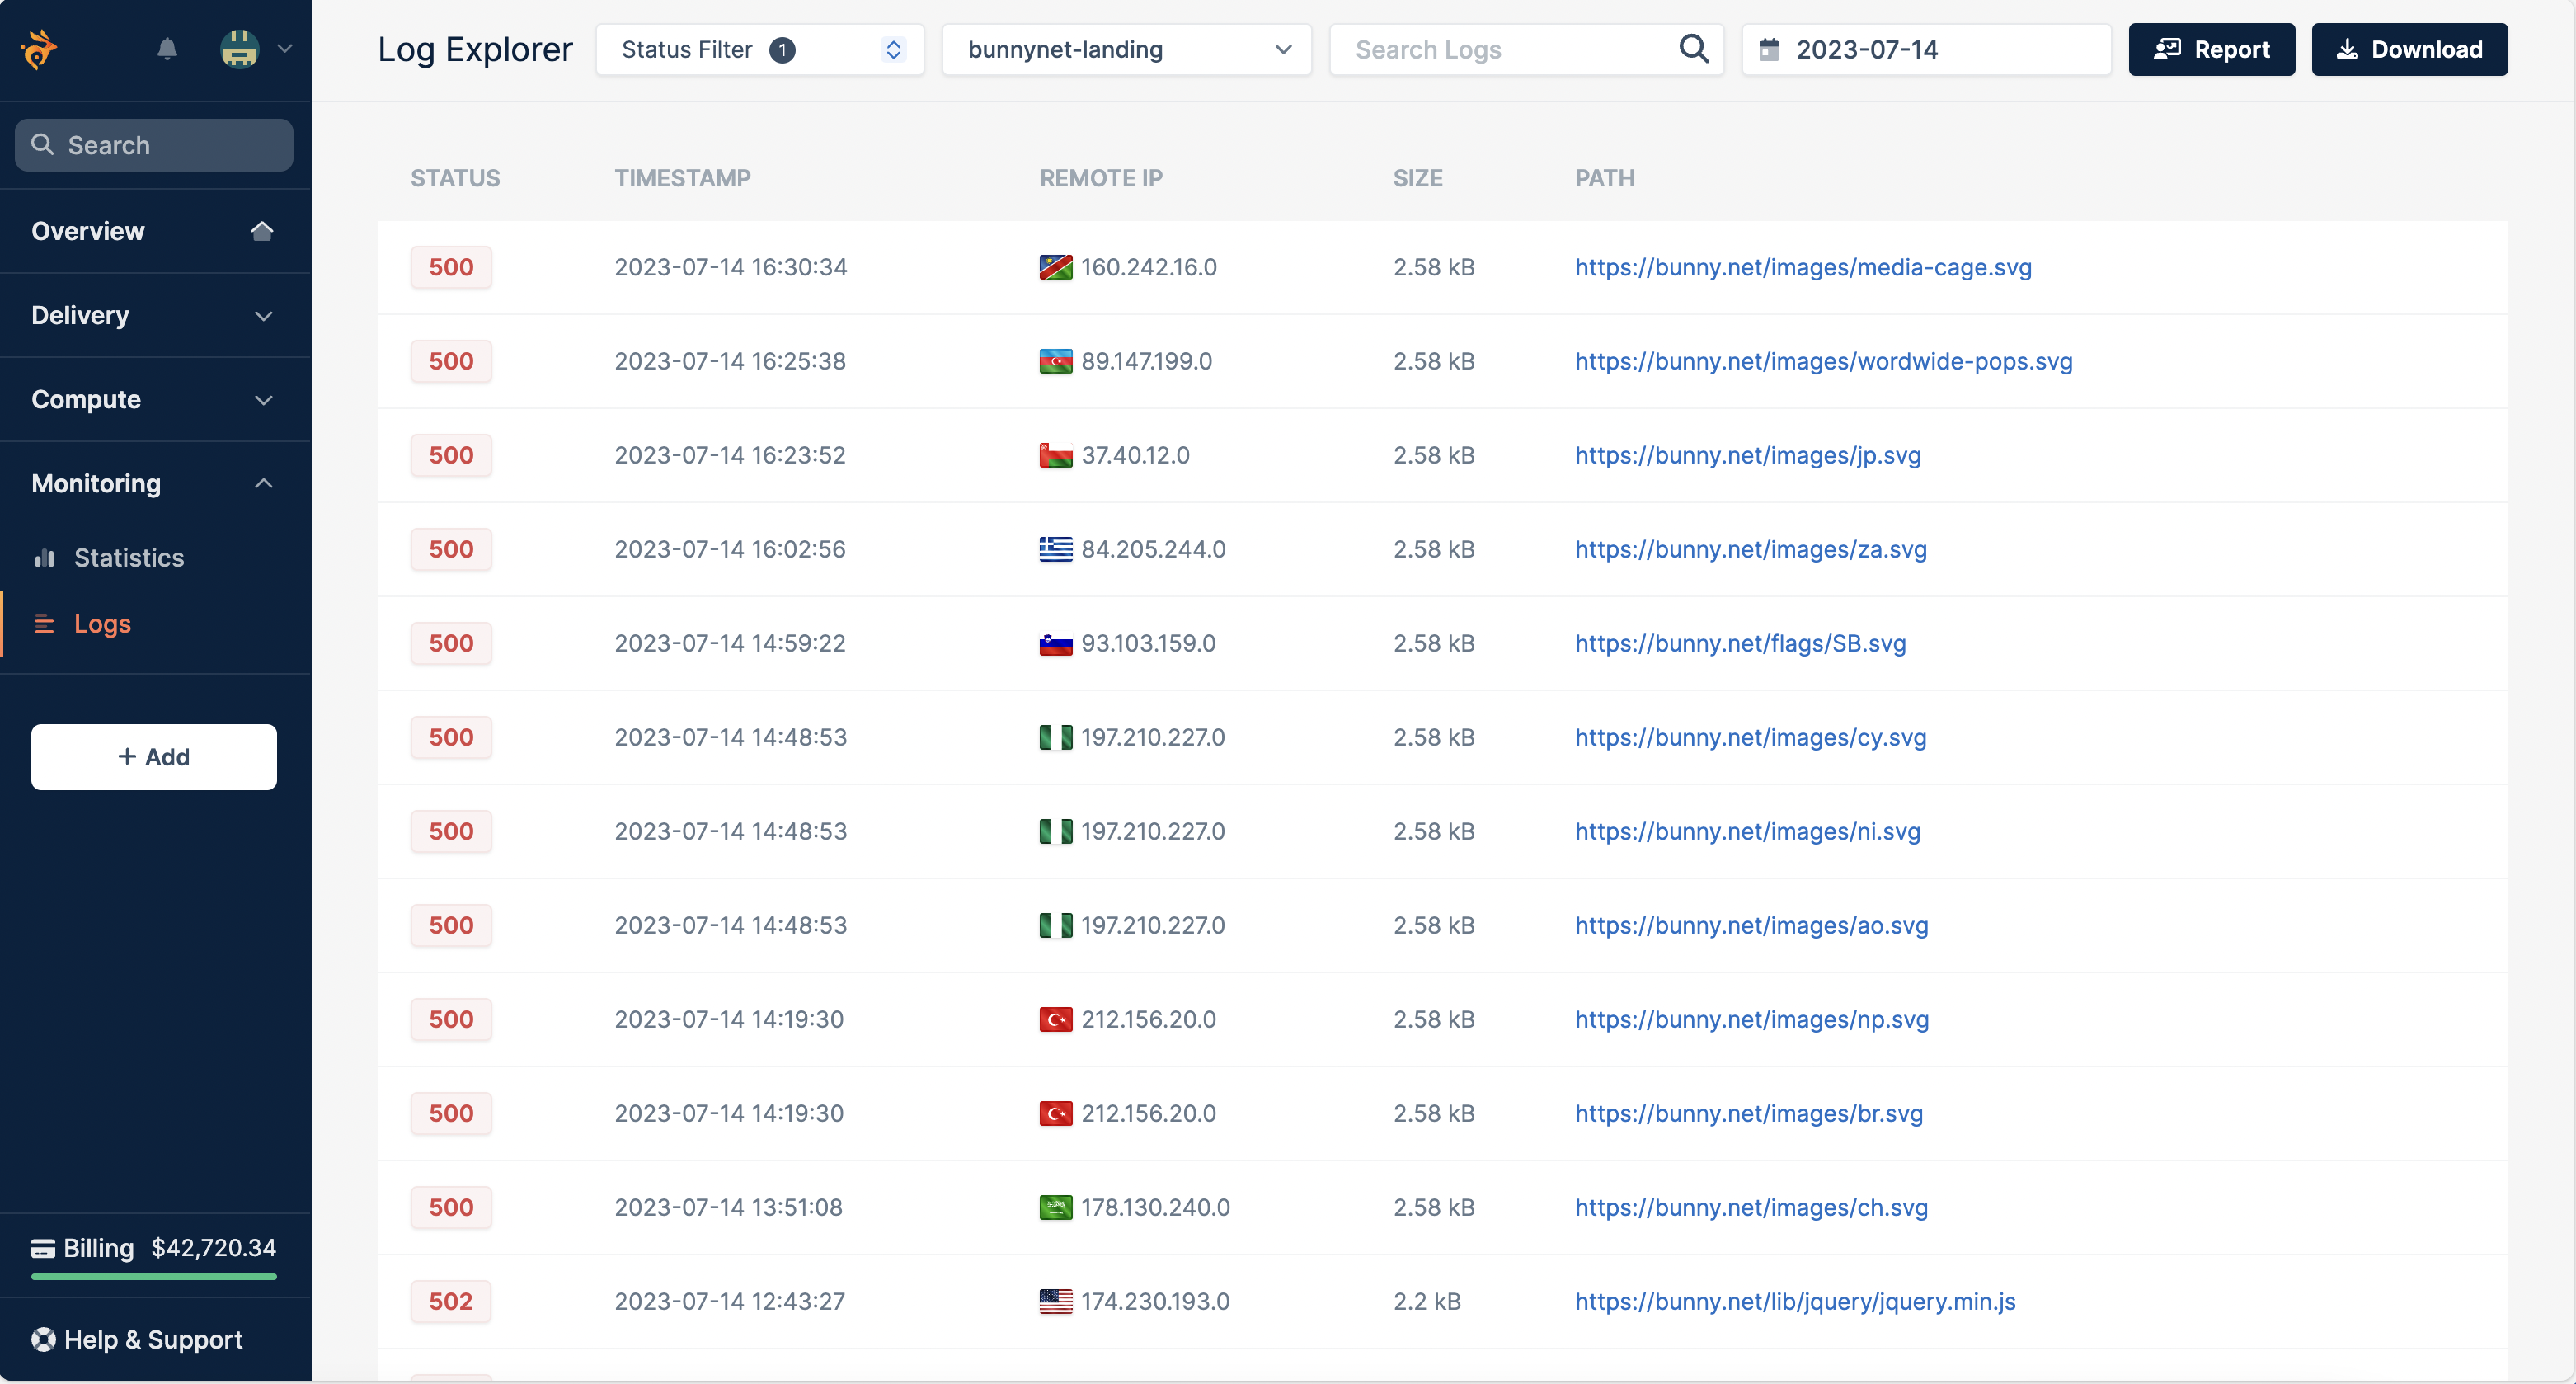
Task: Click the Overview home icon
Action: [x=262, y=231]
